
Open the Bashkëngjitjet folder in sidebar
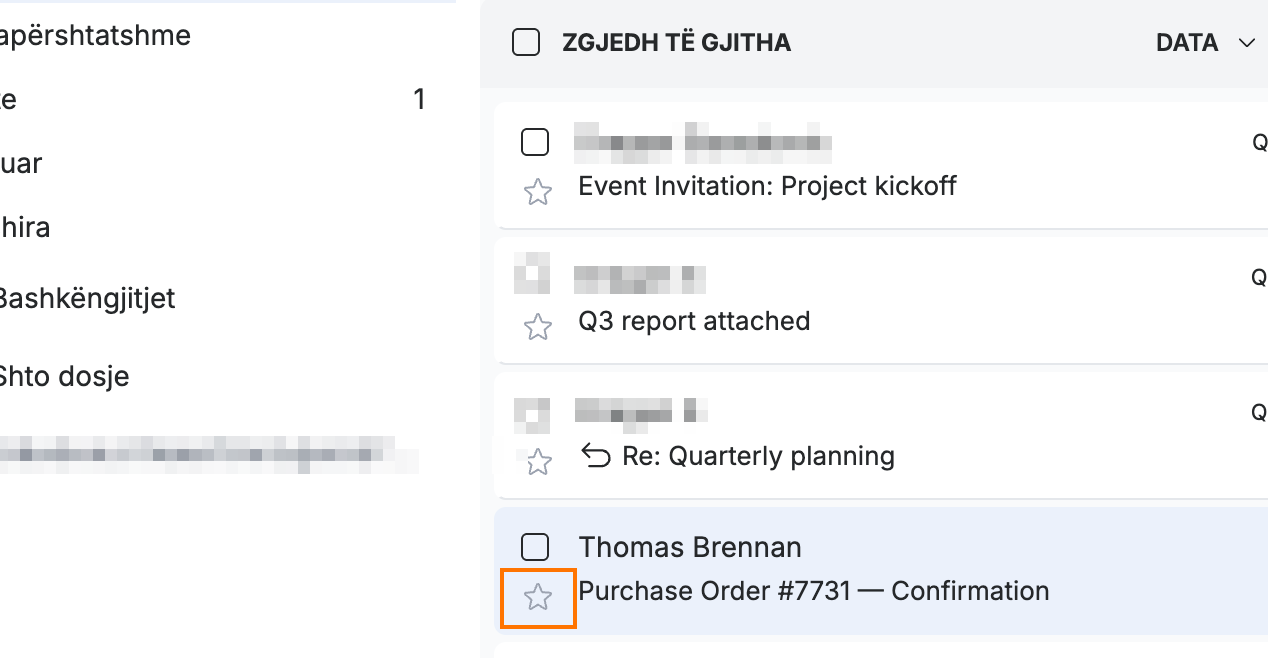[86, 298]
